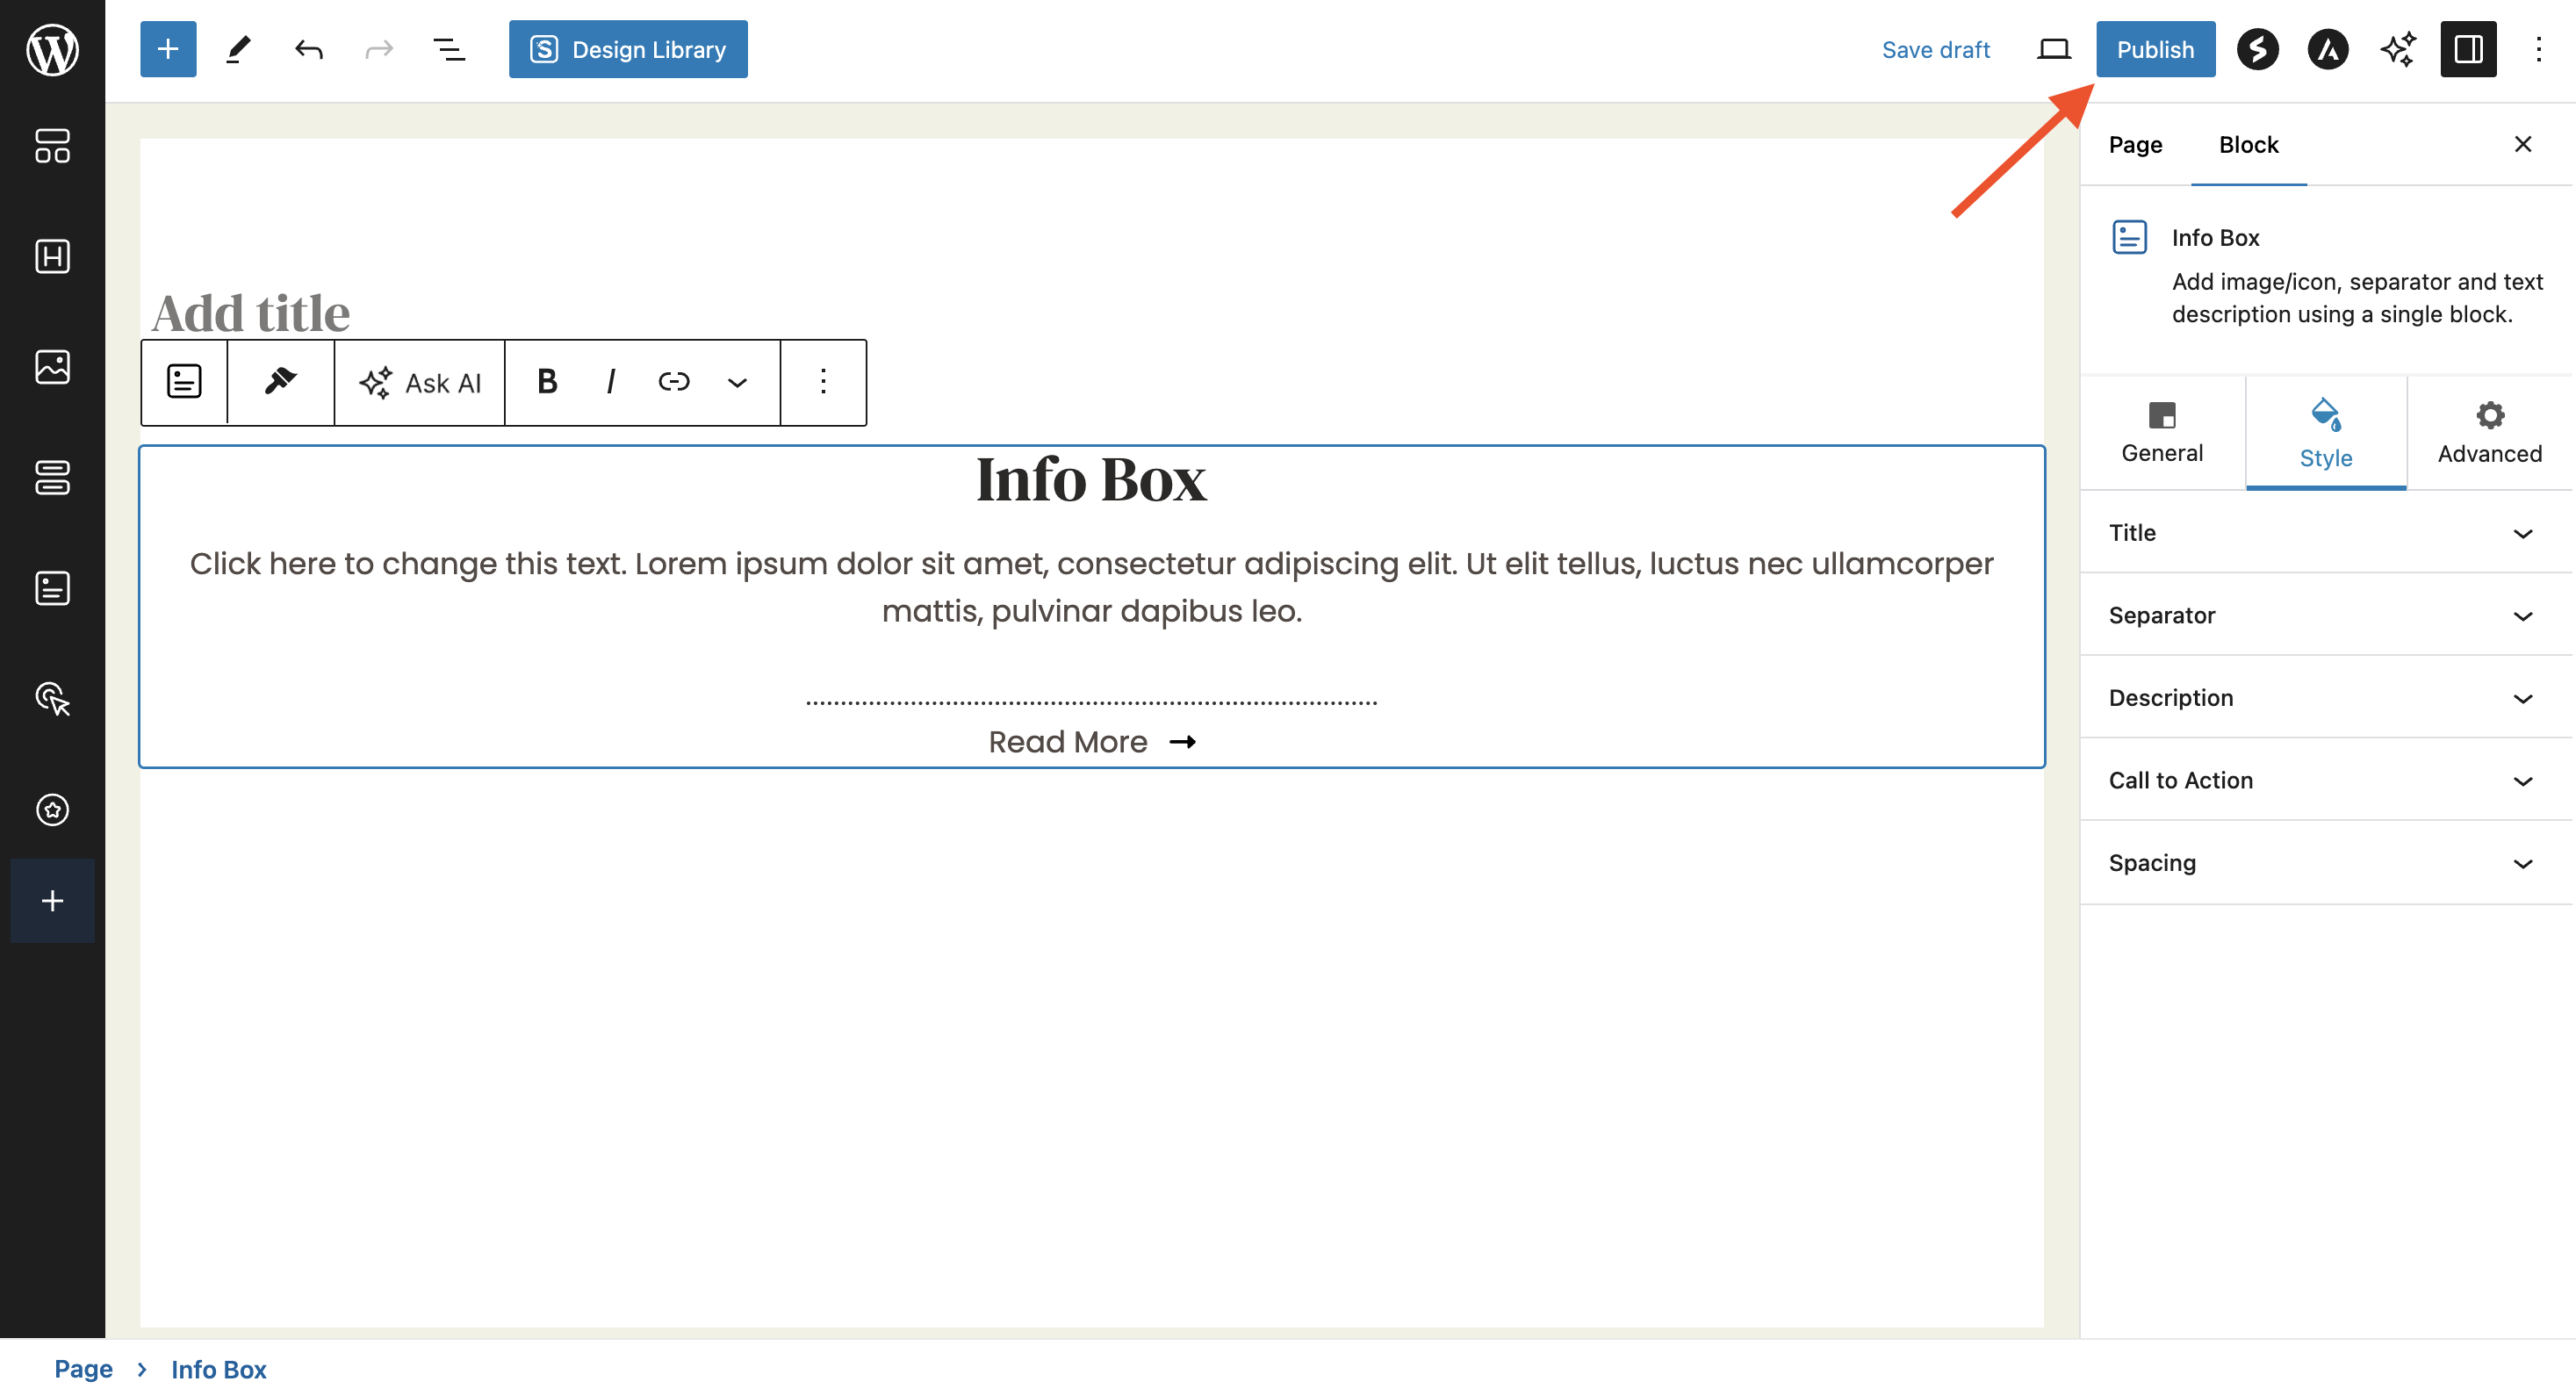2576x1396 pixels.
Task: Click the undo arrow icon
Action: coord(308,49)
